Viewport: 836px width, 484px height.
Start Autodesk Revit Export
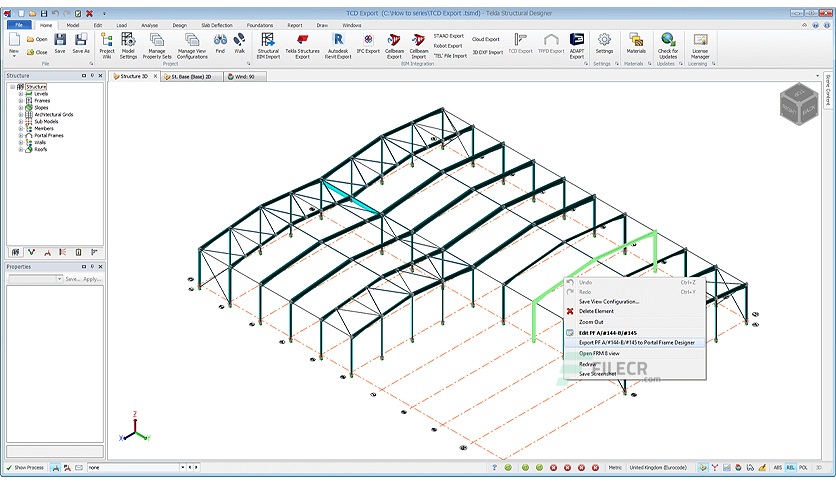tap(338, 45)
